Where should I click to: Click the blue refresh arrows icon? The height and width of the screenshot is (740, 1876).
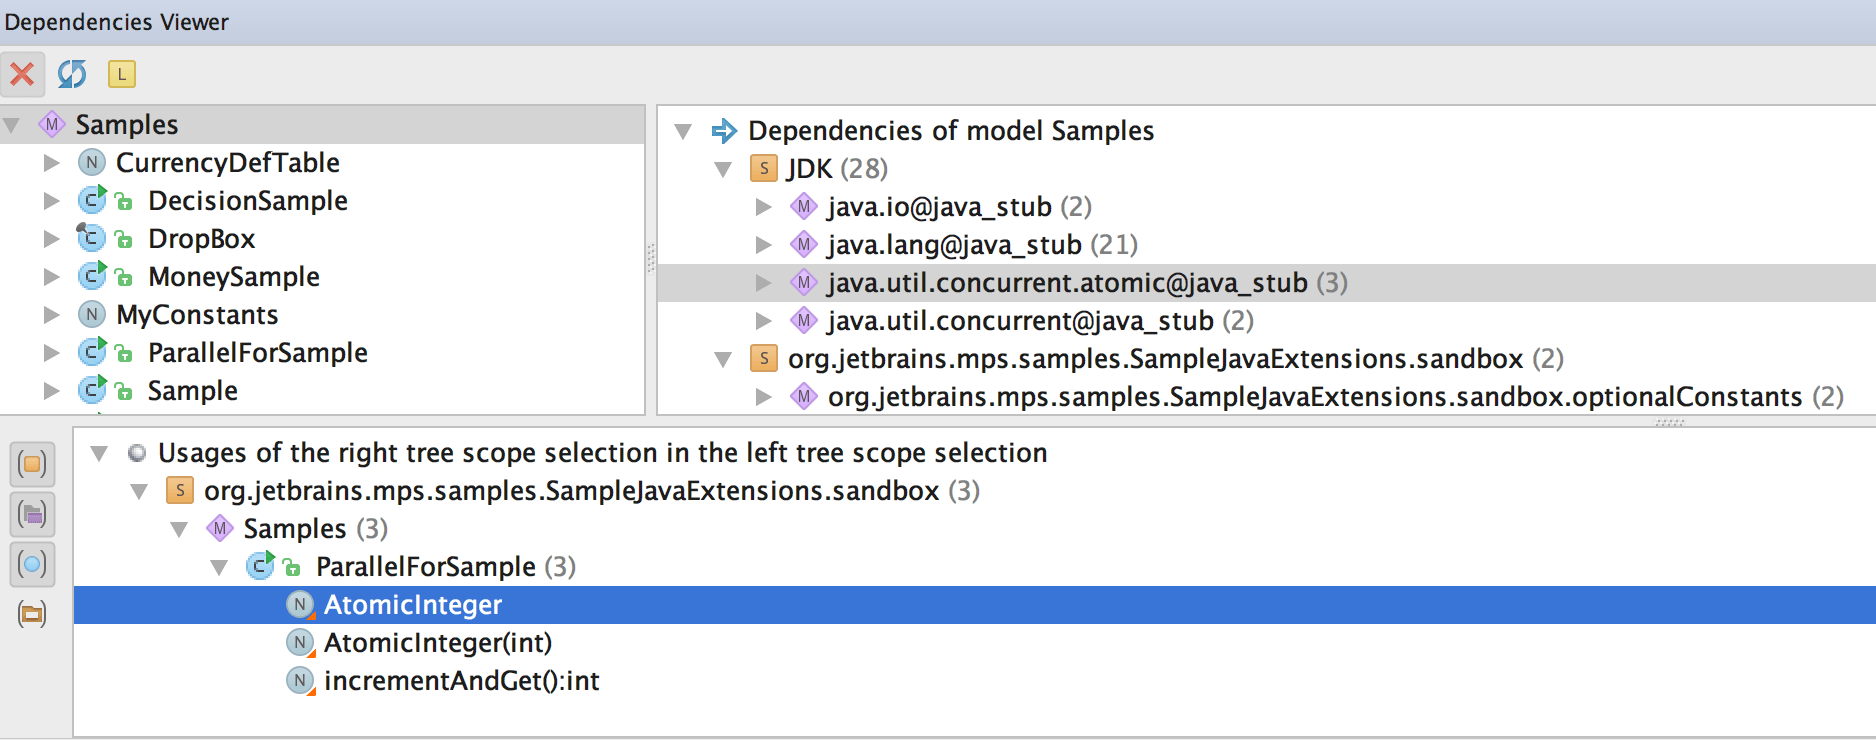click(x=72, y=74)
